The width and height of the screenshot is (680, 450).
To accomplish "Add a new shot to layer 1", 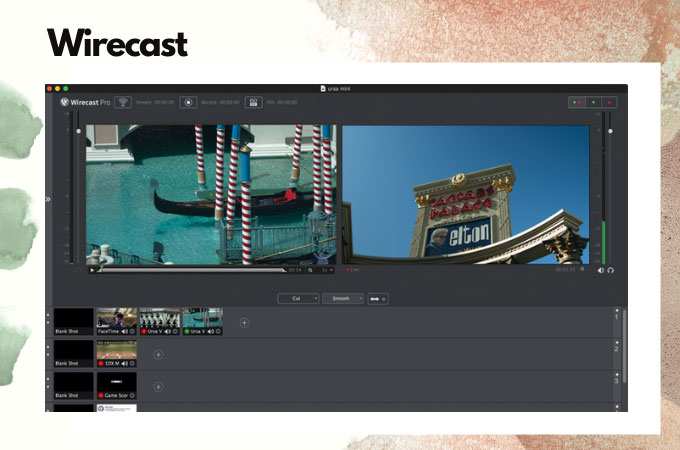I will coord(244,322).
